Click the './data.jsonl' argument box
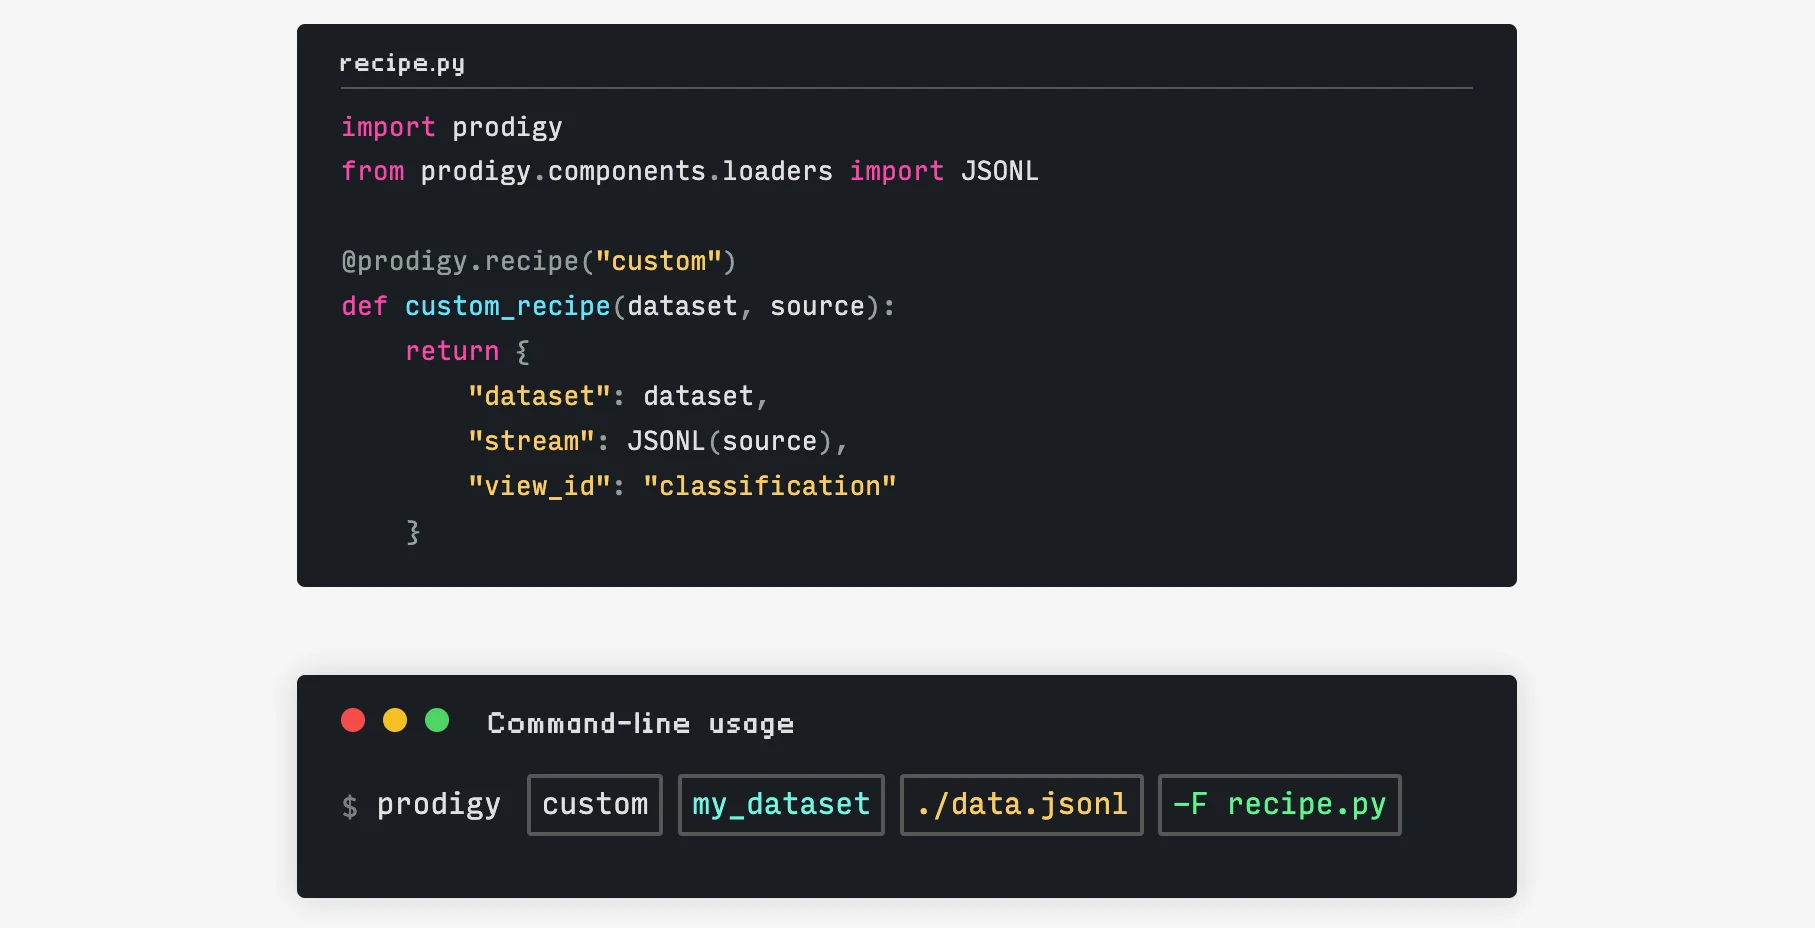1815x928 pixels. pos(1022,804)
